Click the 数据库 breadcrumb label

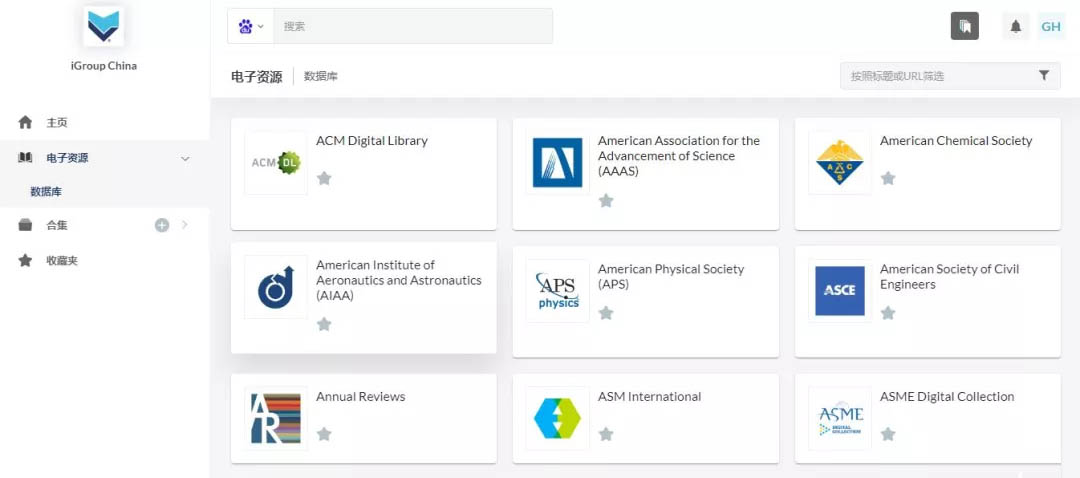click(x=321, y=76)
